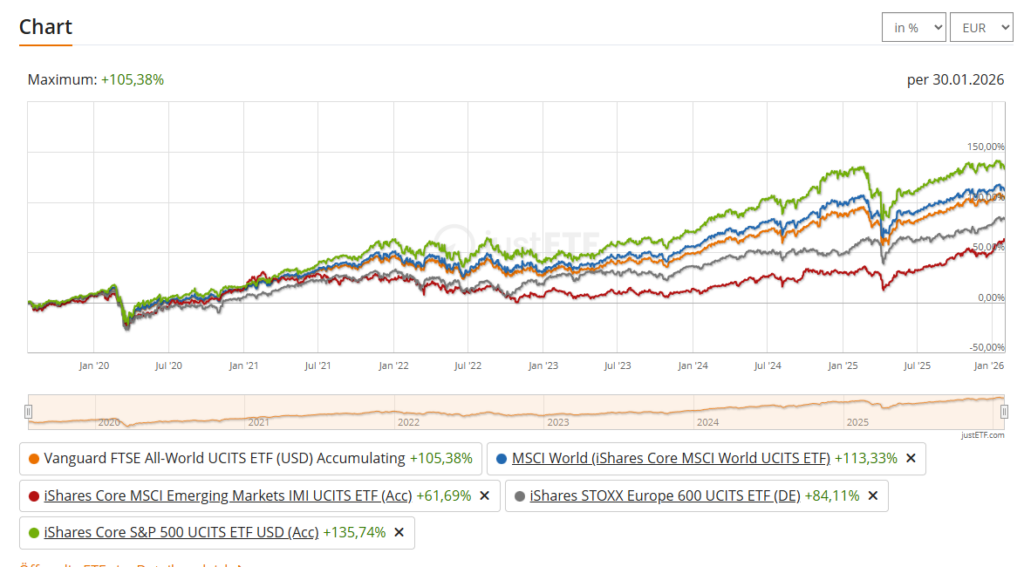Click the blue MSCI World legend dot
Screen dimensions: 1024x567
pyautogui.click(x=501, y=458)
